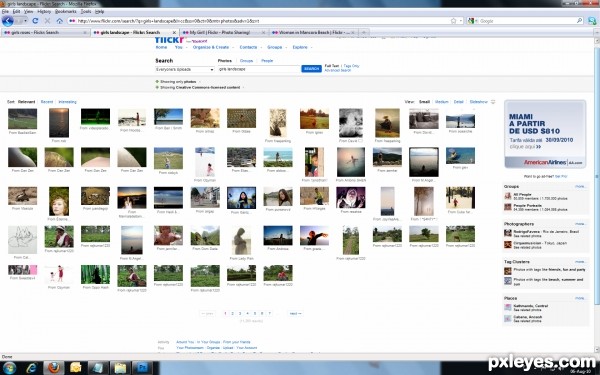Open Photoshop from the taskbar
Viewport: 600px width, 375px height.
tap(142, 368)
